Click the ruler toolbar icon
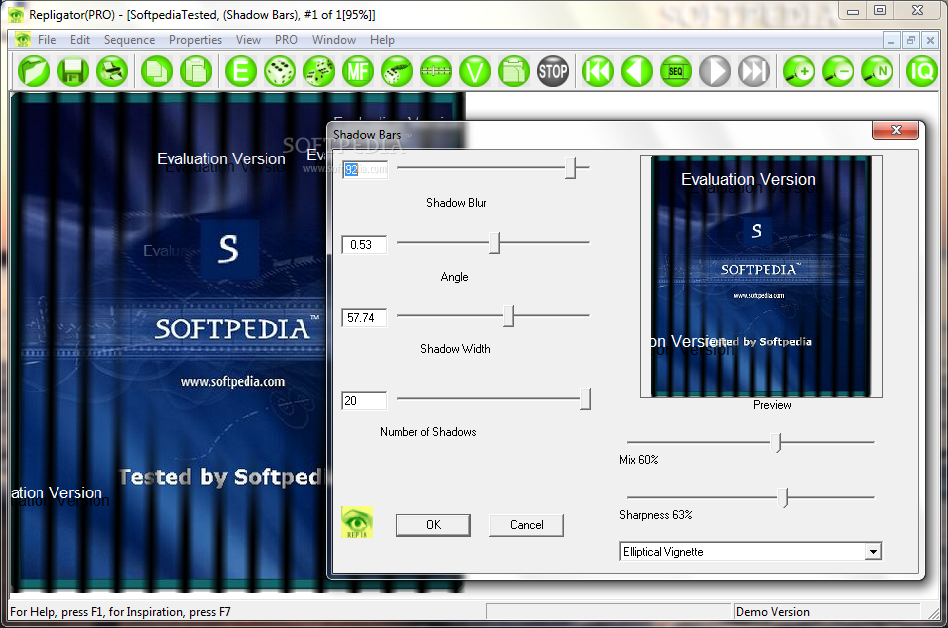Image resolution: width=948 pixels, height=628 pixels. point(436,71)
